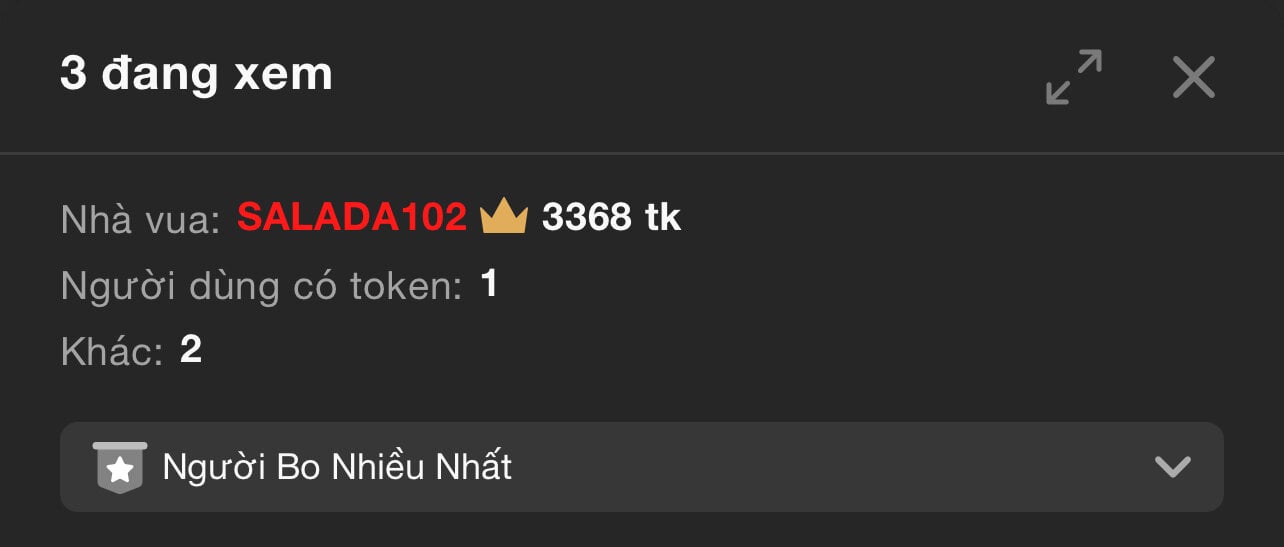Click the star badge icon in dropdown
This screenshot has height=547, width=1284.
120,467
